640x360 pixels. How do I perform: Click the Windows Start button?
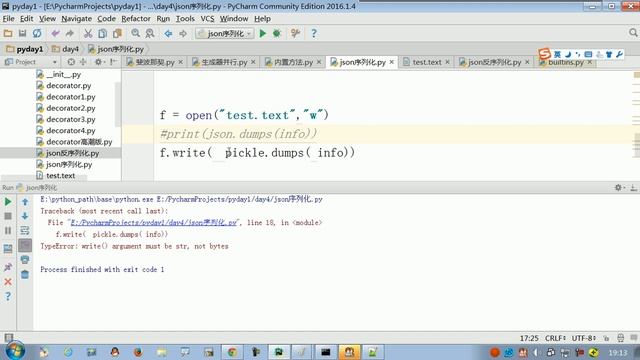tap(15, 351)
